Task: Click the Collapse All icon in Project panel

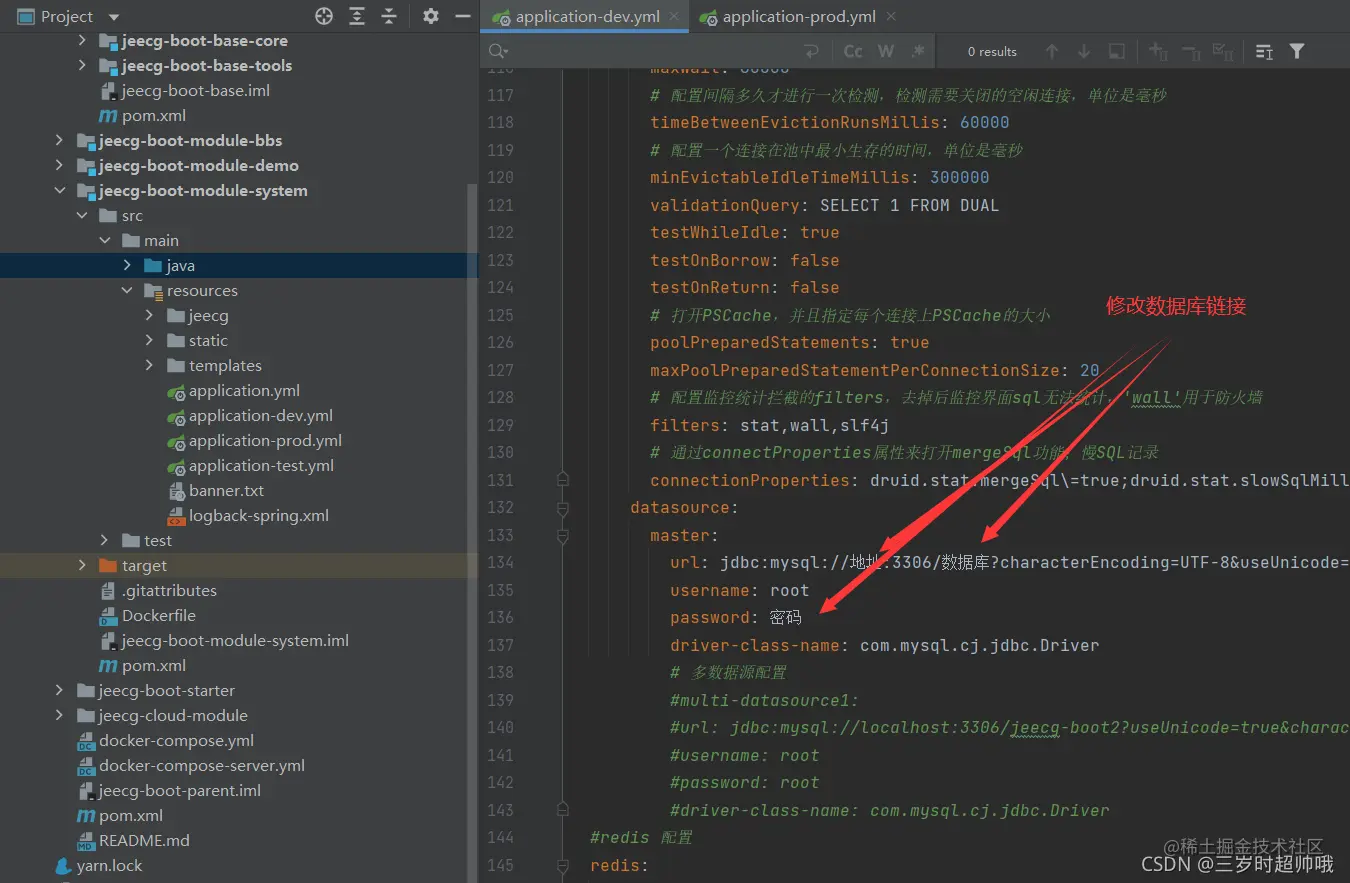Action: tap(390, 16)
